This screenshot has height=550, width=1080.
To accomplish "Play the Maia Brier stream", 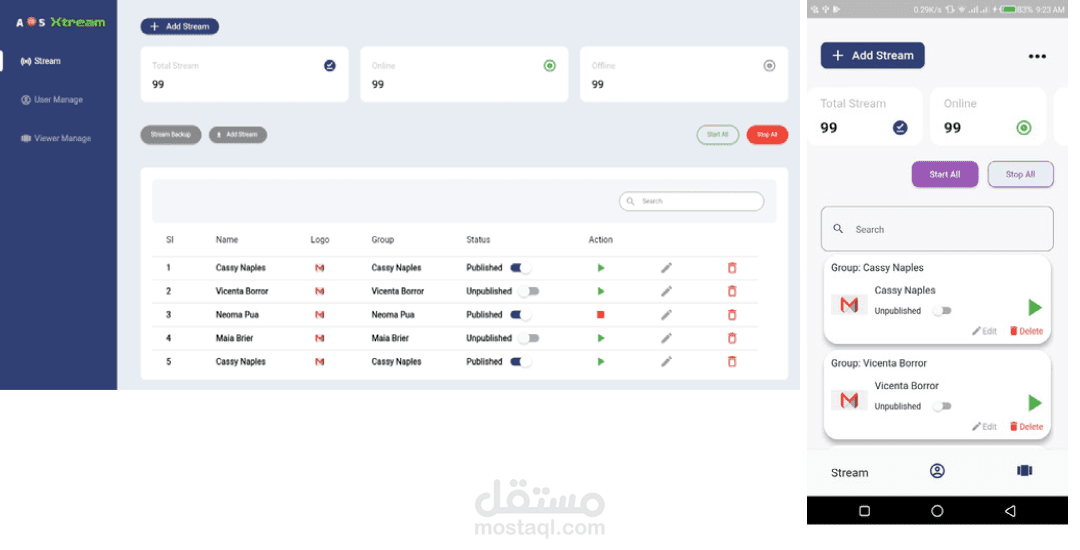I will [x=601, y=338].
